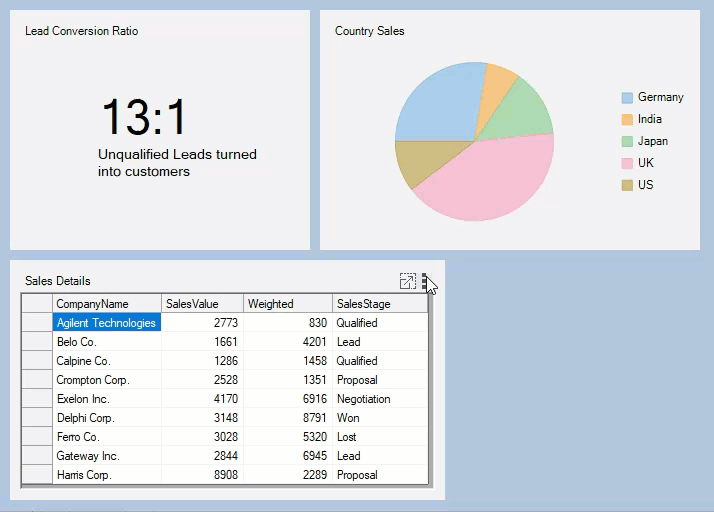Select the grid's top-left select-all corner cell
The image size is (714, 512).
pyautogui.click(x=37, y=304)
